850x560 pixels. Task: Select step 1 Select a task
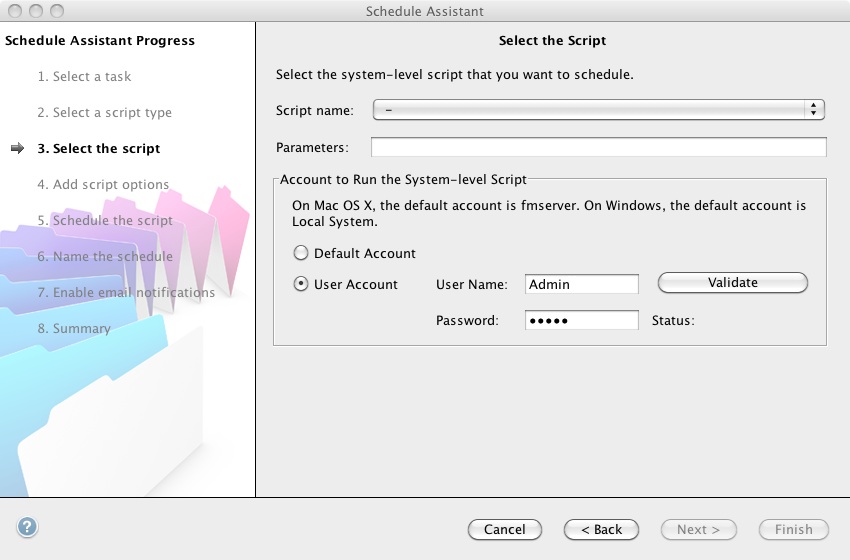point(84,77)
